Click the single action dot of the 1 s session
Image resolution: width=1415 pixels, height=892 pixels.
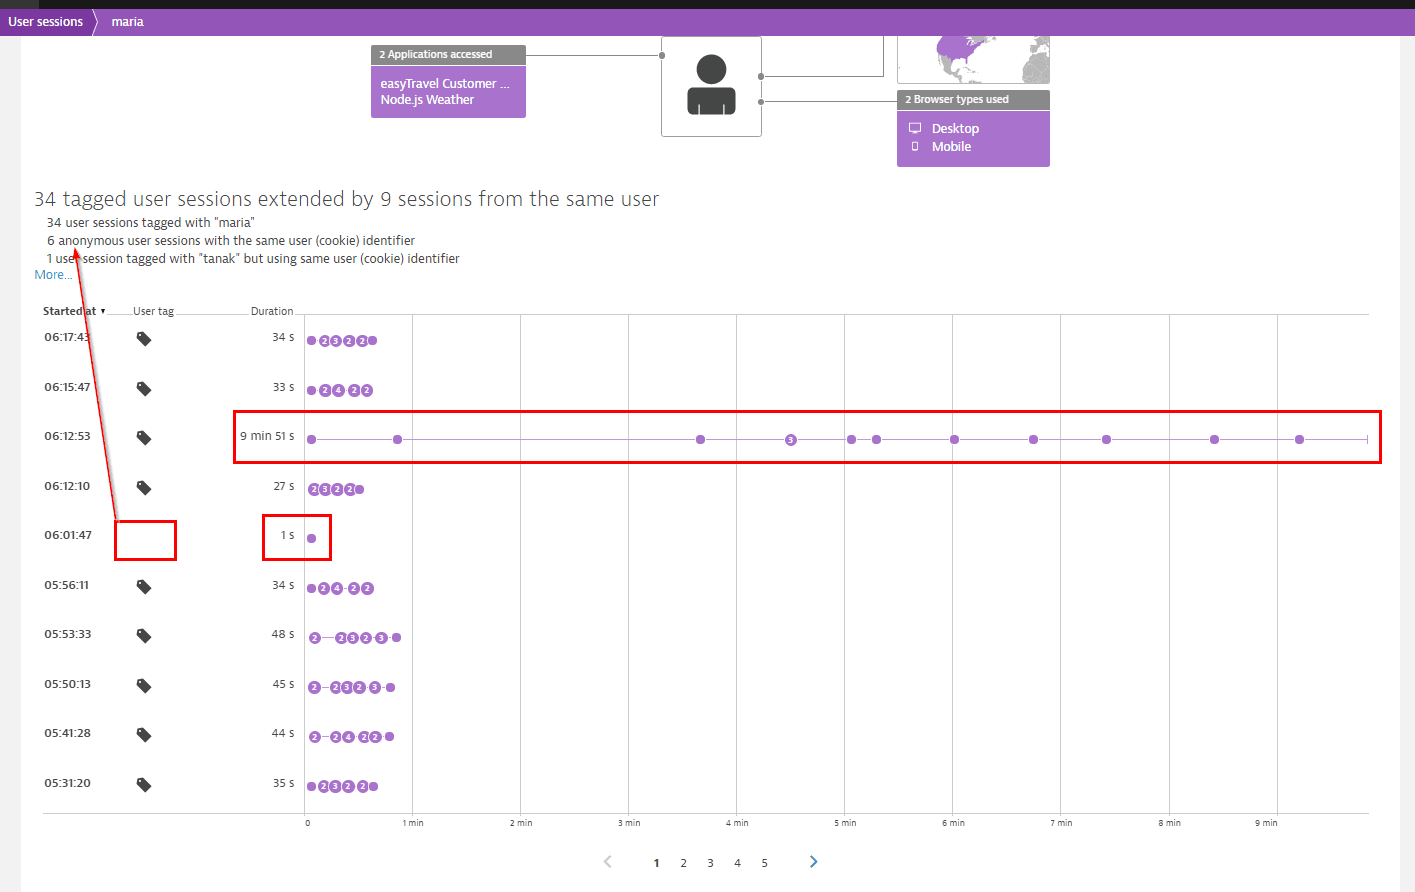click(x=311, y=538)
